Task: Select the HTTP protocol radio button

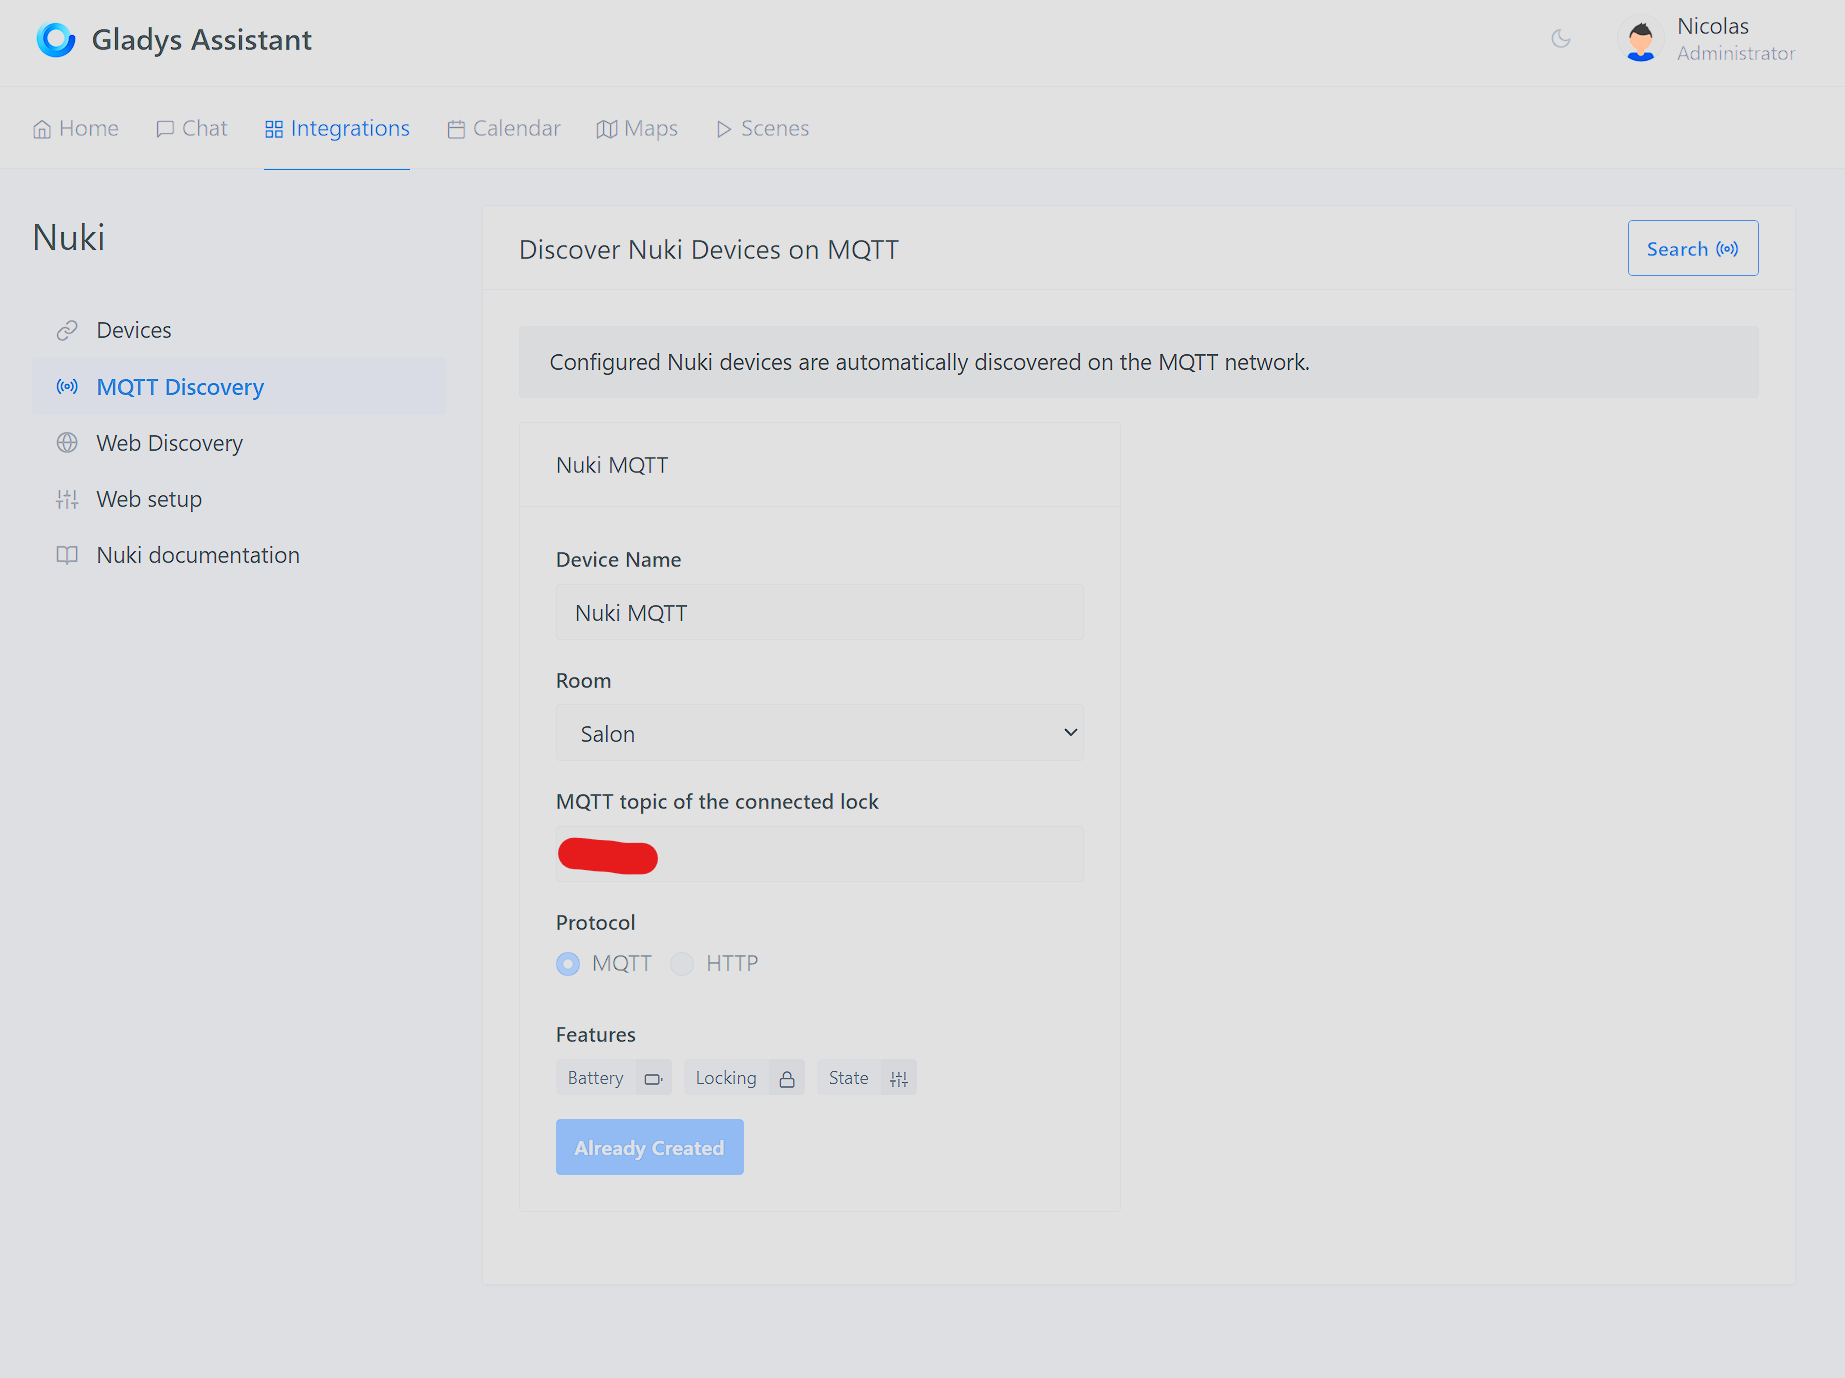Action: (x=682, y=963)
